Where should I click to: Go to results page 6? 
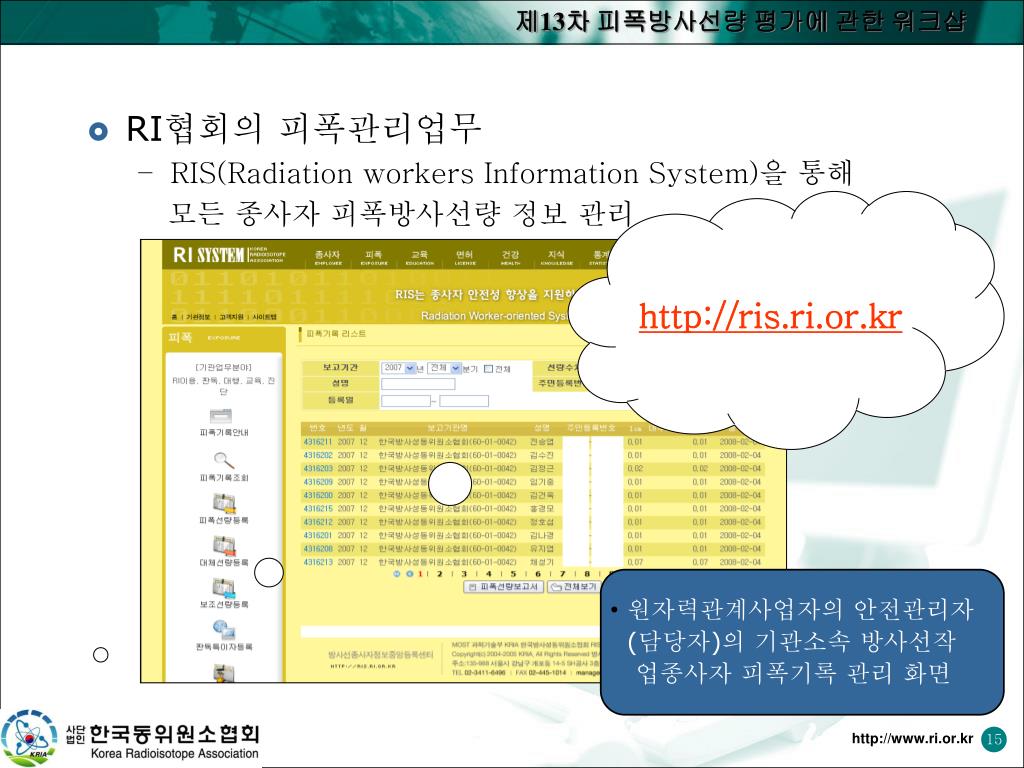[x=537, y=574]
